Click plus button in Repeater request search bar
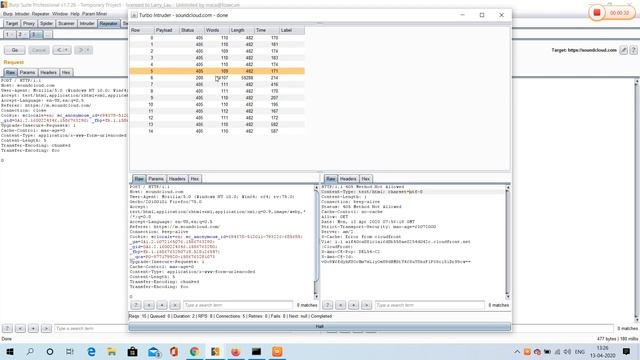This screenshot has width=640, height=360. coord(33,328)
